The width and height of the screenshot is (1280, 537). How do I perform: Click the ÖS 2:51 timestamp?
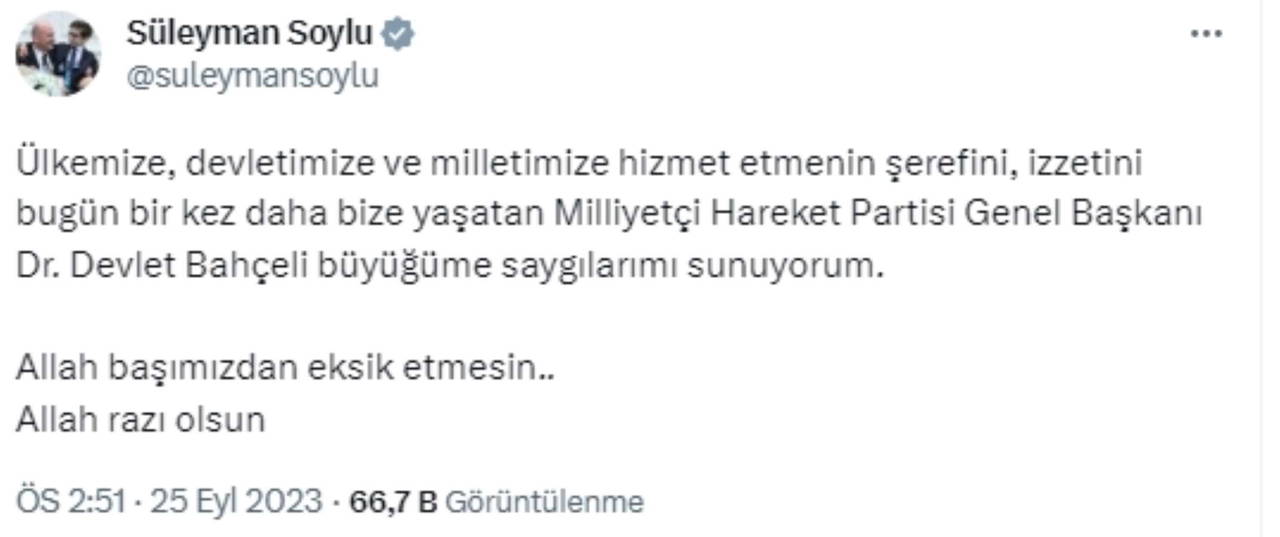(70, 501)
